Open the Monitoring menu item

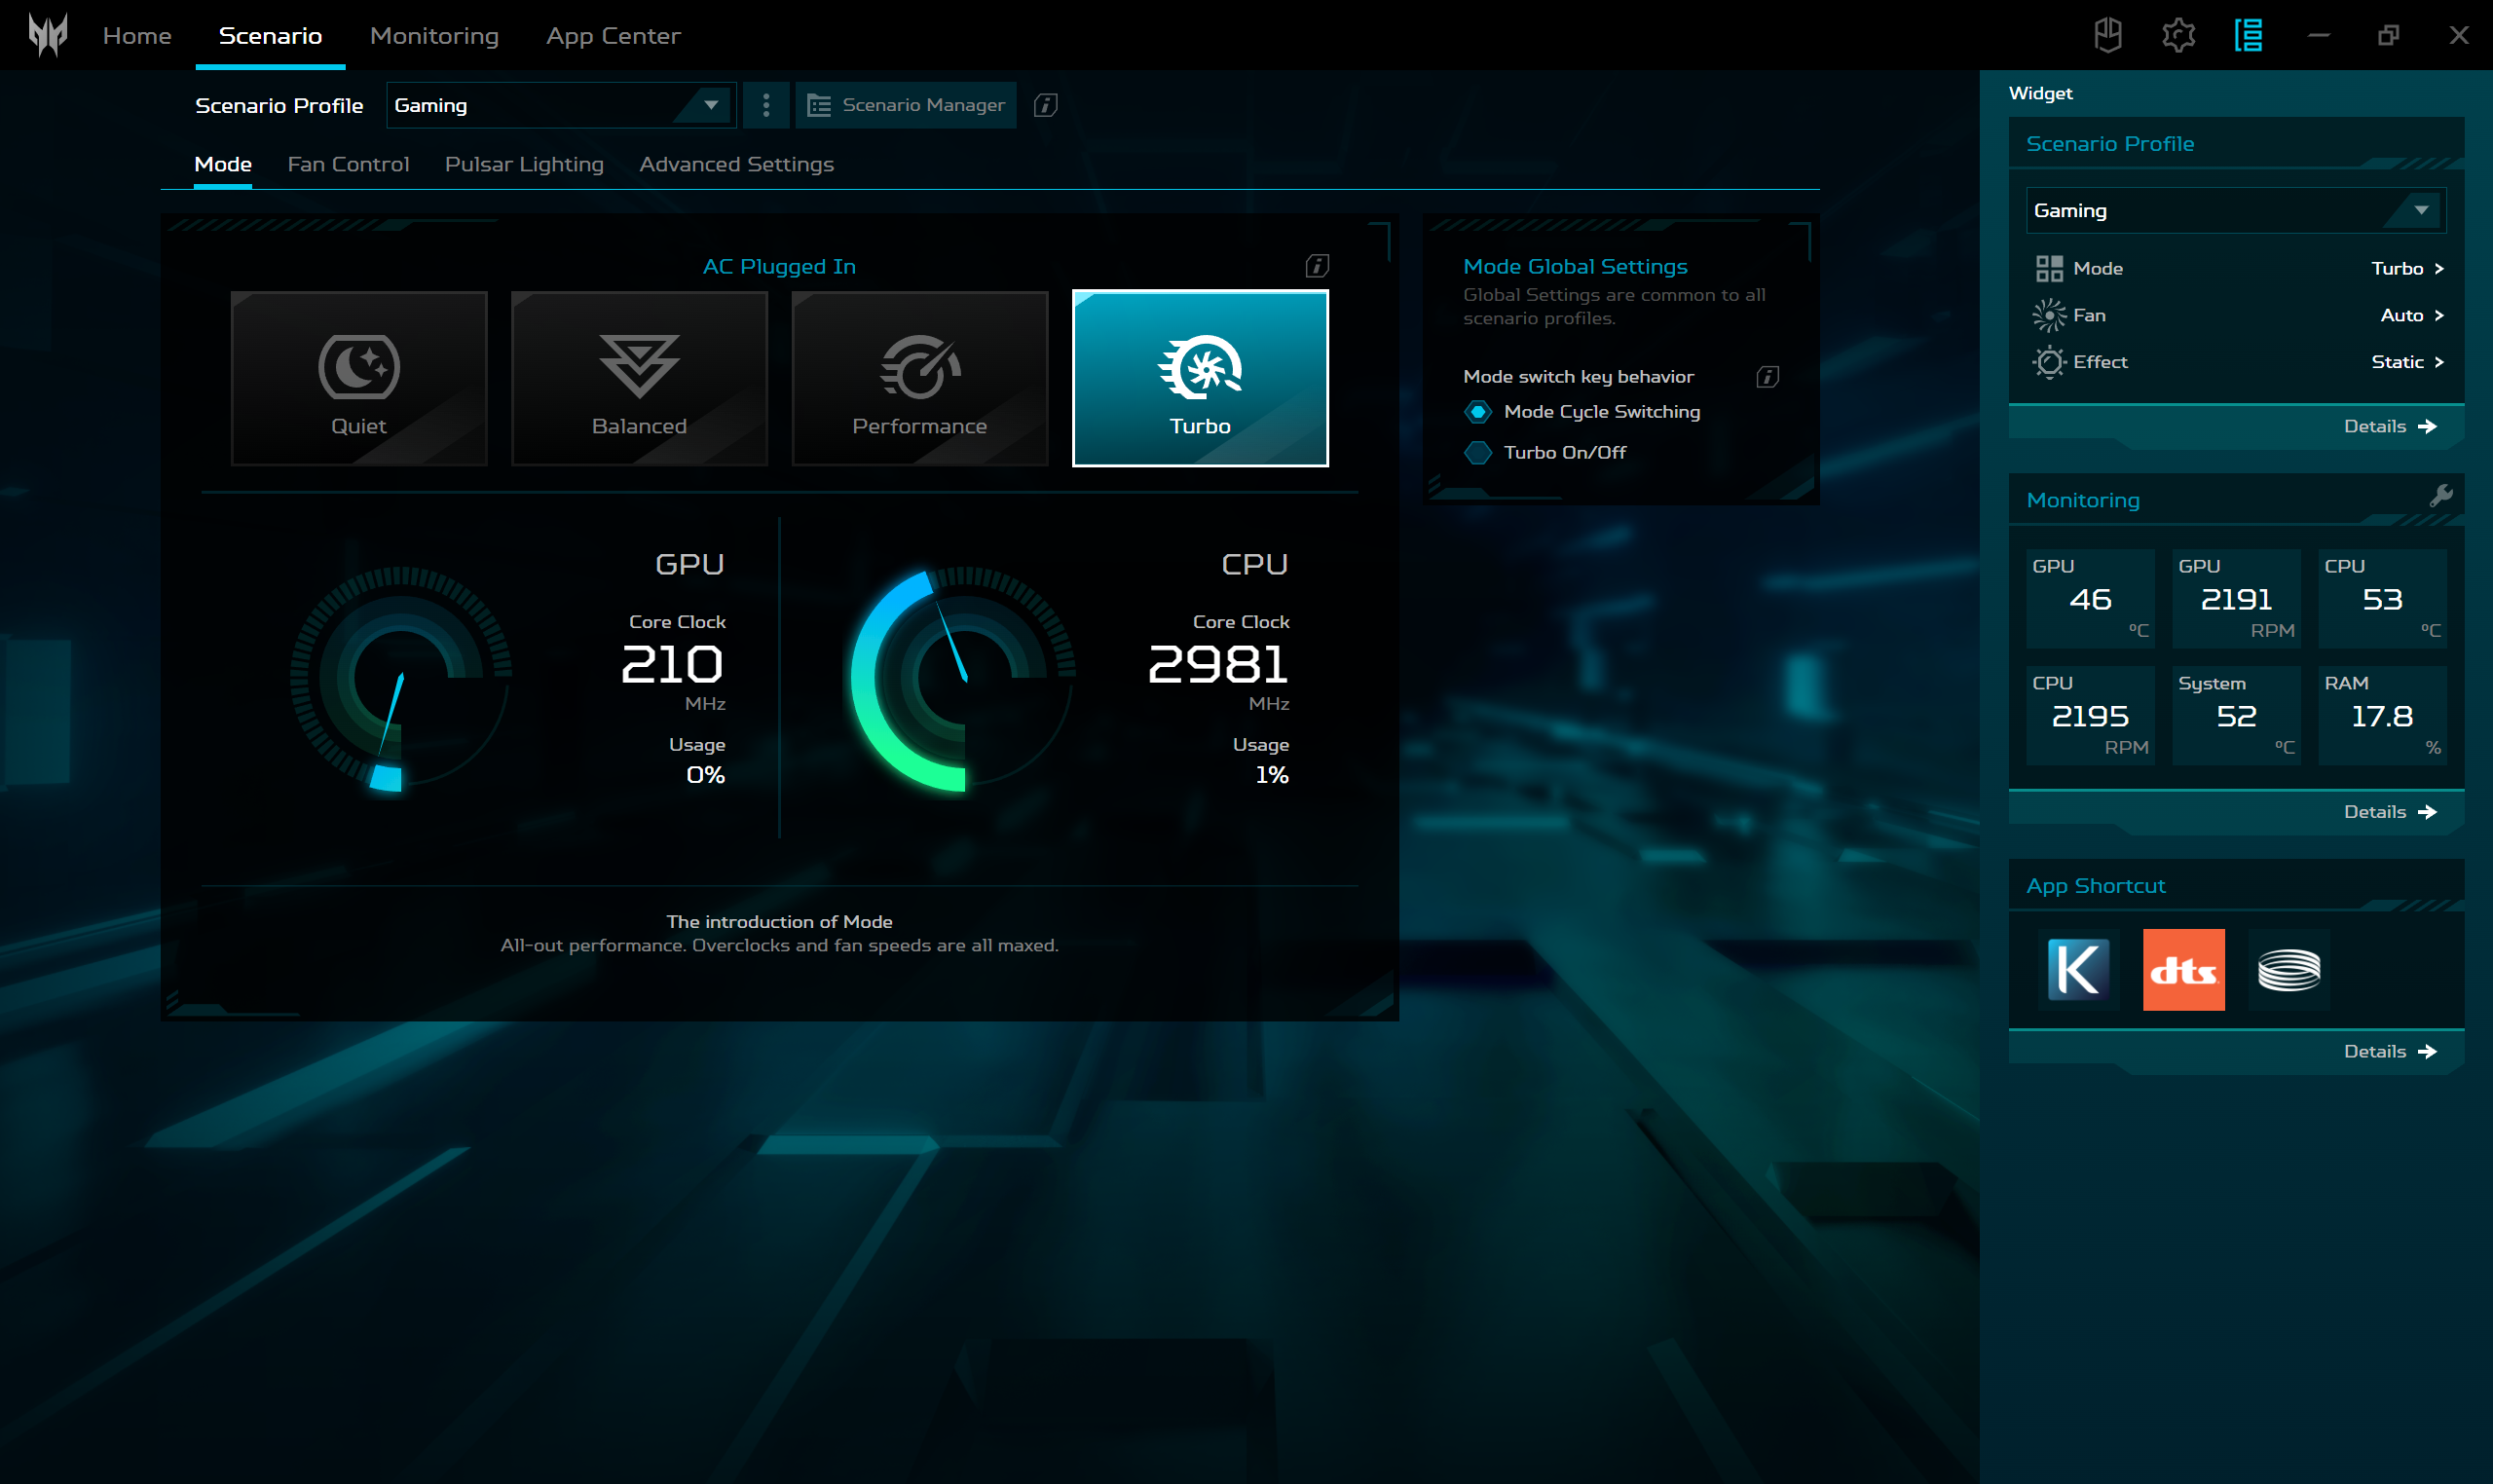434,35
